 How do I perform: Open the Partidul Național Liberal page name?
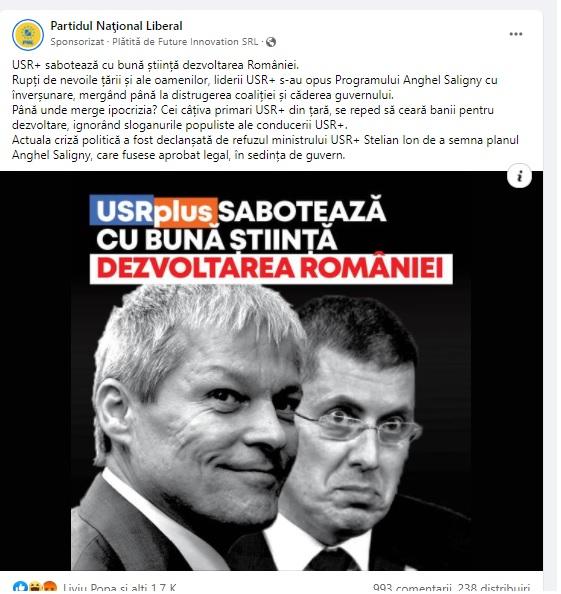[117, 26]
